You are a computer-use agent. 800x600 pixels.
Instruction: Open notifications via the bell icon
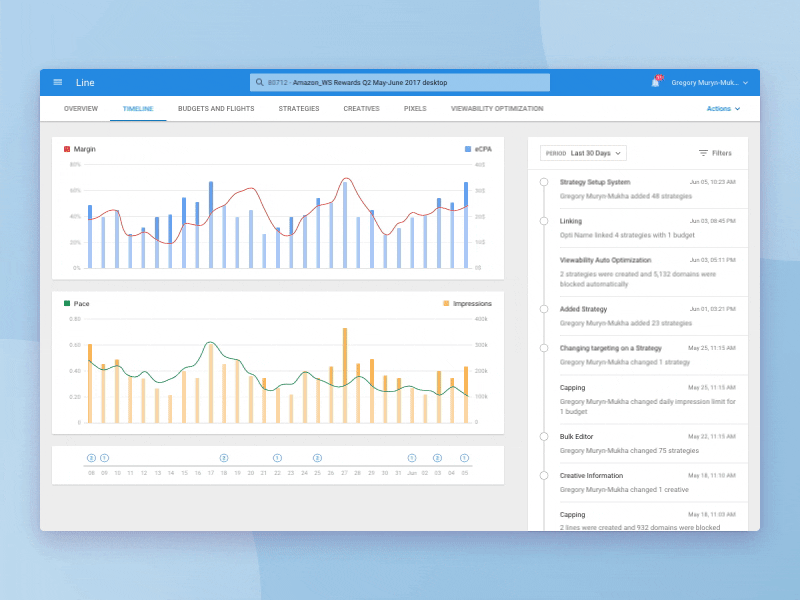pyautogui.click(x=658, y=80)
